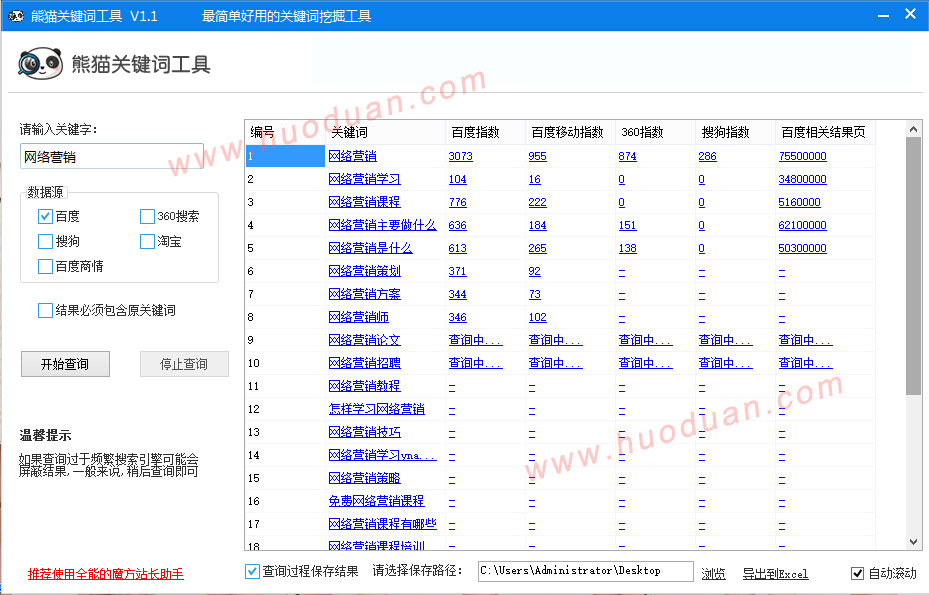The width and height of the screenshot is (929, 595).
Task: Open keyword link 网络营销策划
Action: 364,271
